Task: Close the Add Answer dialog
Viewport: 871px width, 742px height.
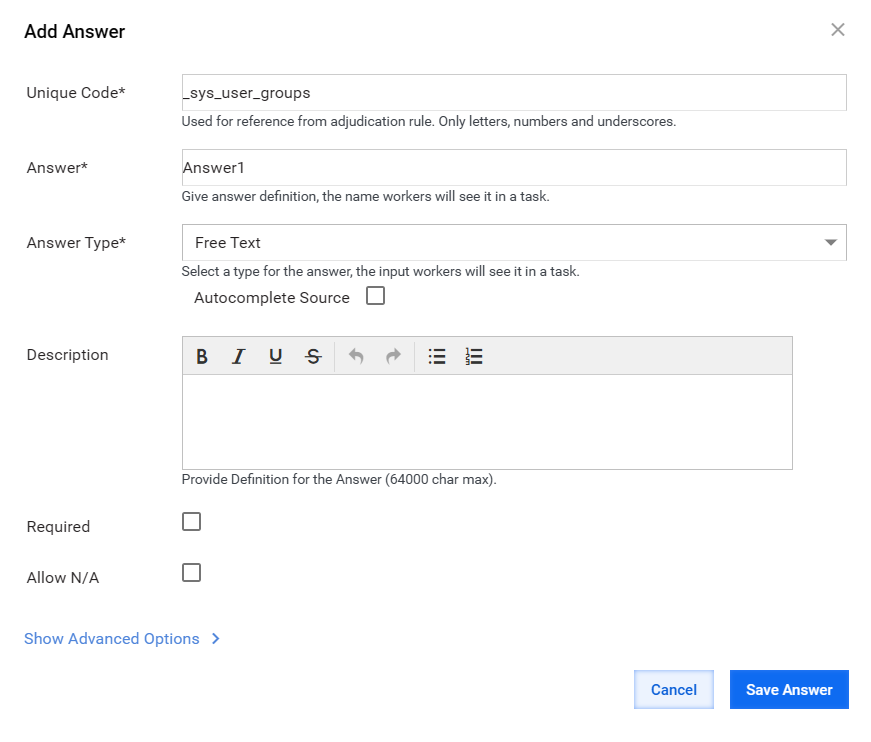Action: tap(838, 30)
